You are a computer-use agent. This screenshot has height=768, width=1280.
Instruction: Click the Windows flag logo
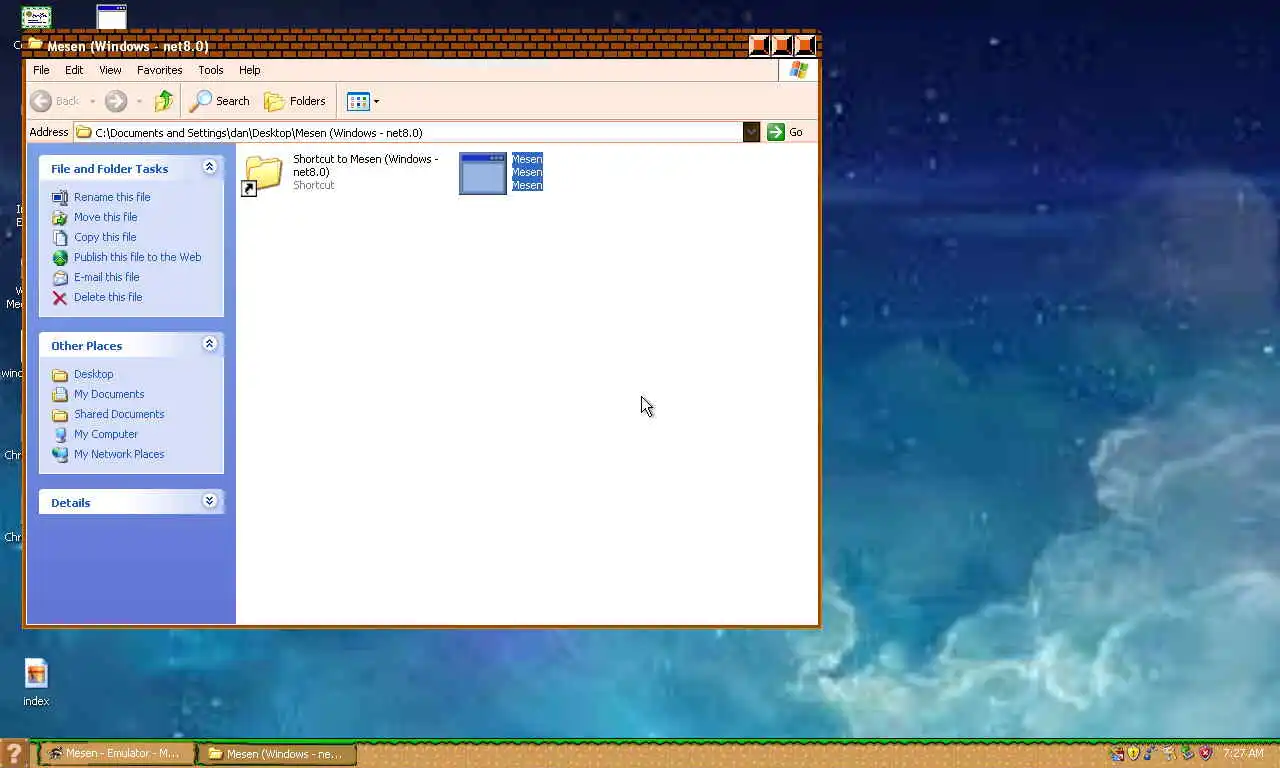798,70
